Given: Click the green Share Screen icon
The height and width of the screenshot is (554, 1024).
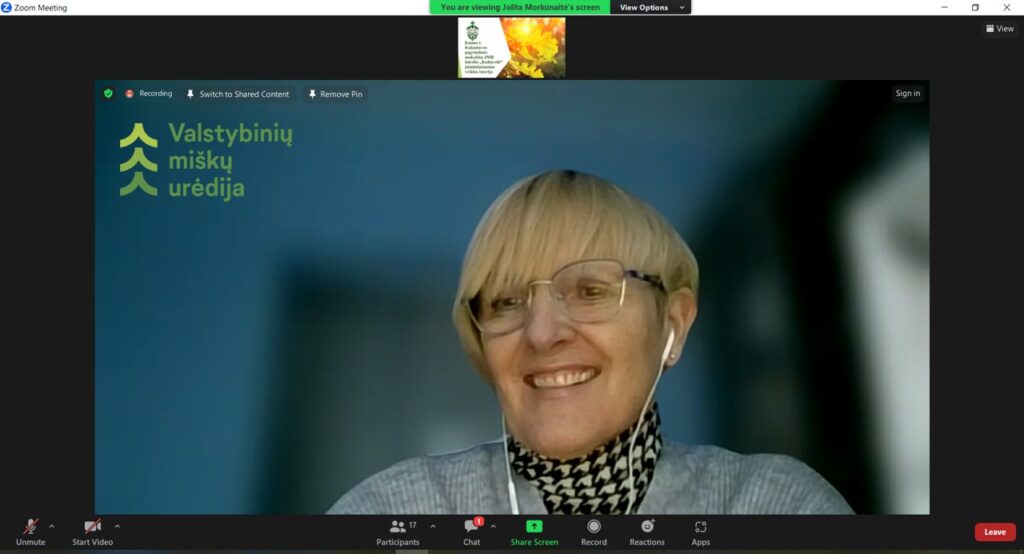Looking at the screenshot, I should tap(534, 527).
